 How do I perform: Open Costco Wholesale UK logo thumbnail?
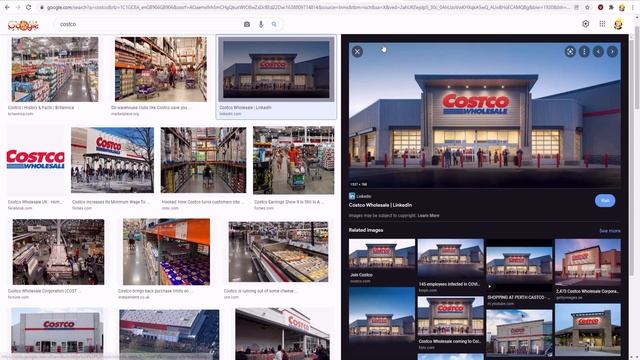[x=36, y=160]
